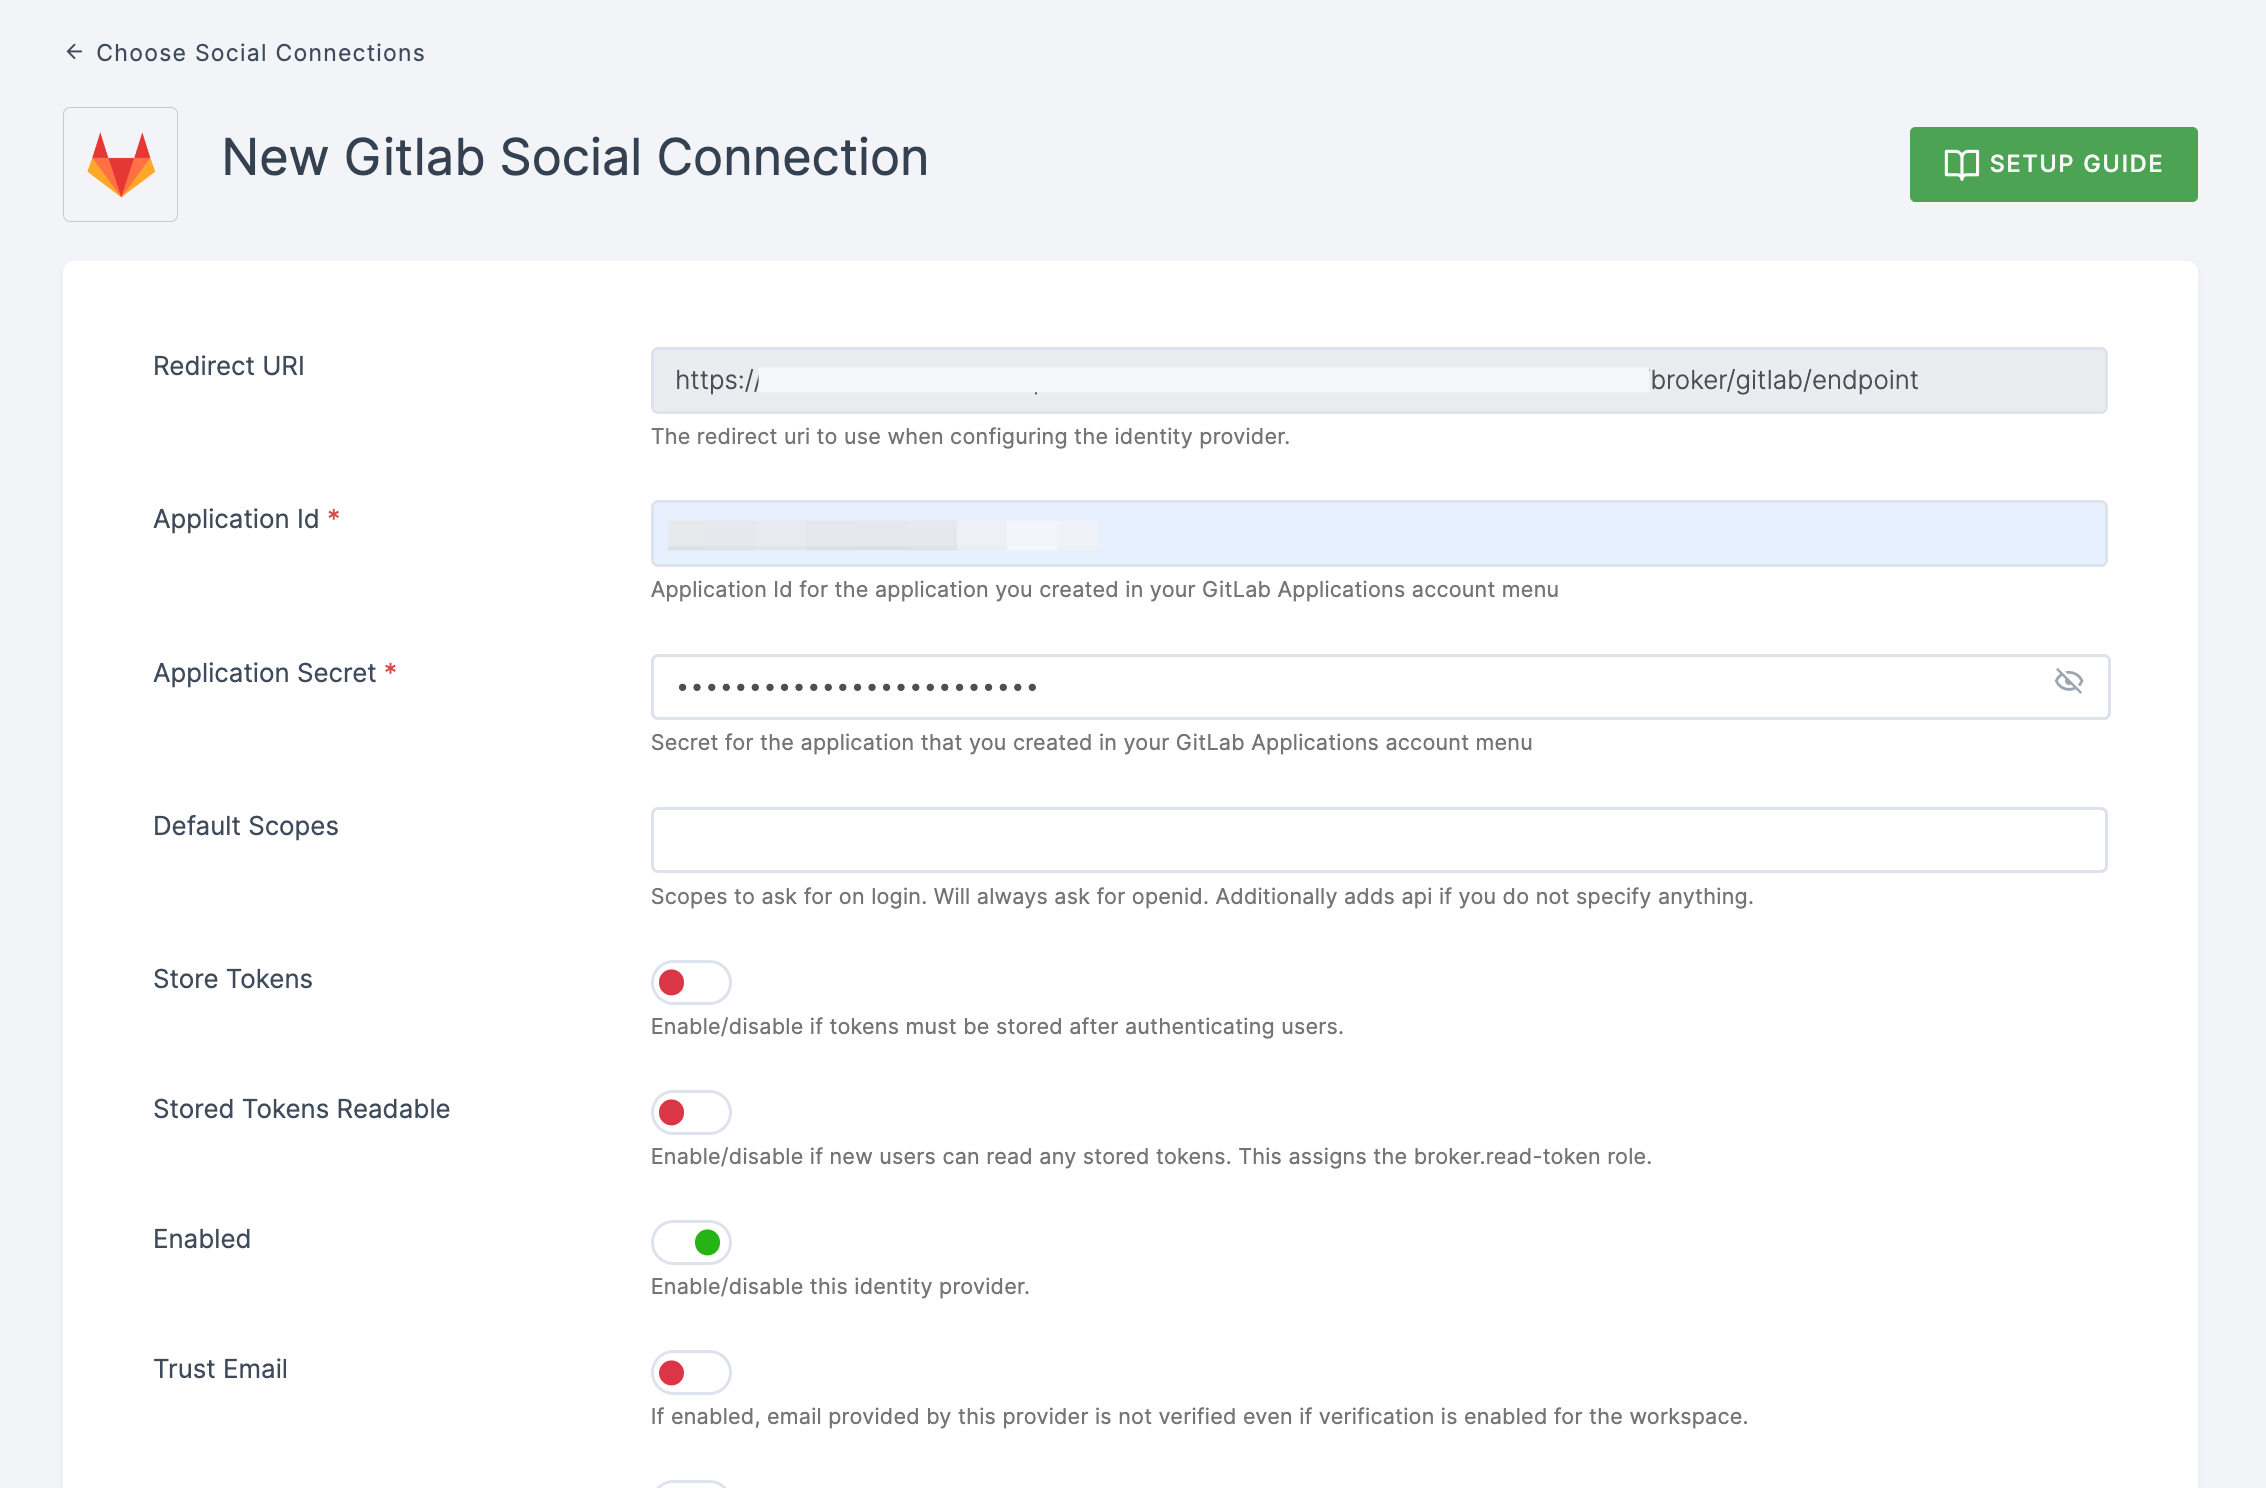Click the Scopes to ask for help text
2266x1488 pixels.
pyautogui.click(x=1202, y=897)
